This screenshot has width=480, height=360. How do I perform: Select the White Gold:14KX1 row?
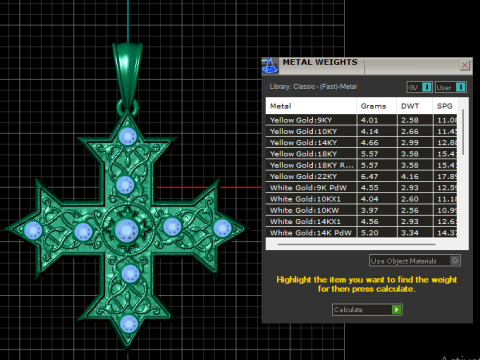(361, 222)
